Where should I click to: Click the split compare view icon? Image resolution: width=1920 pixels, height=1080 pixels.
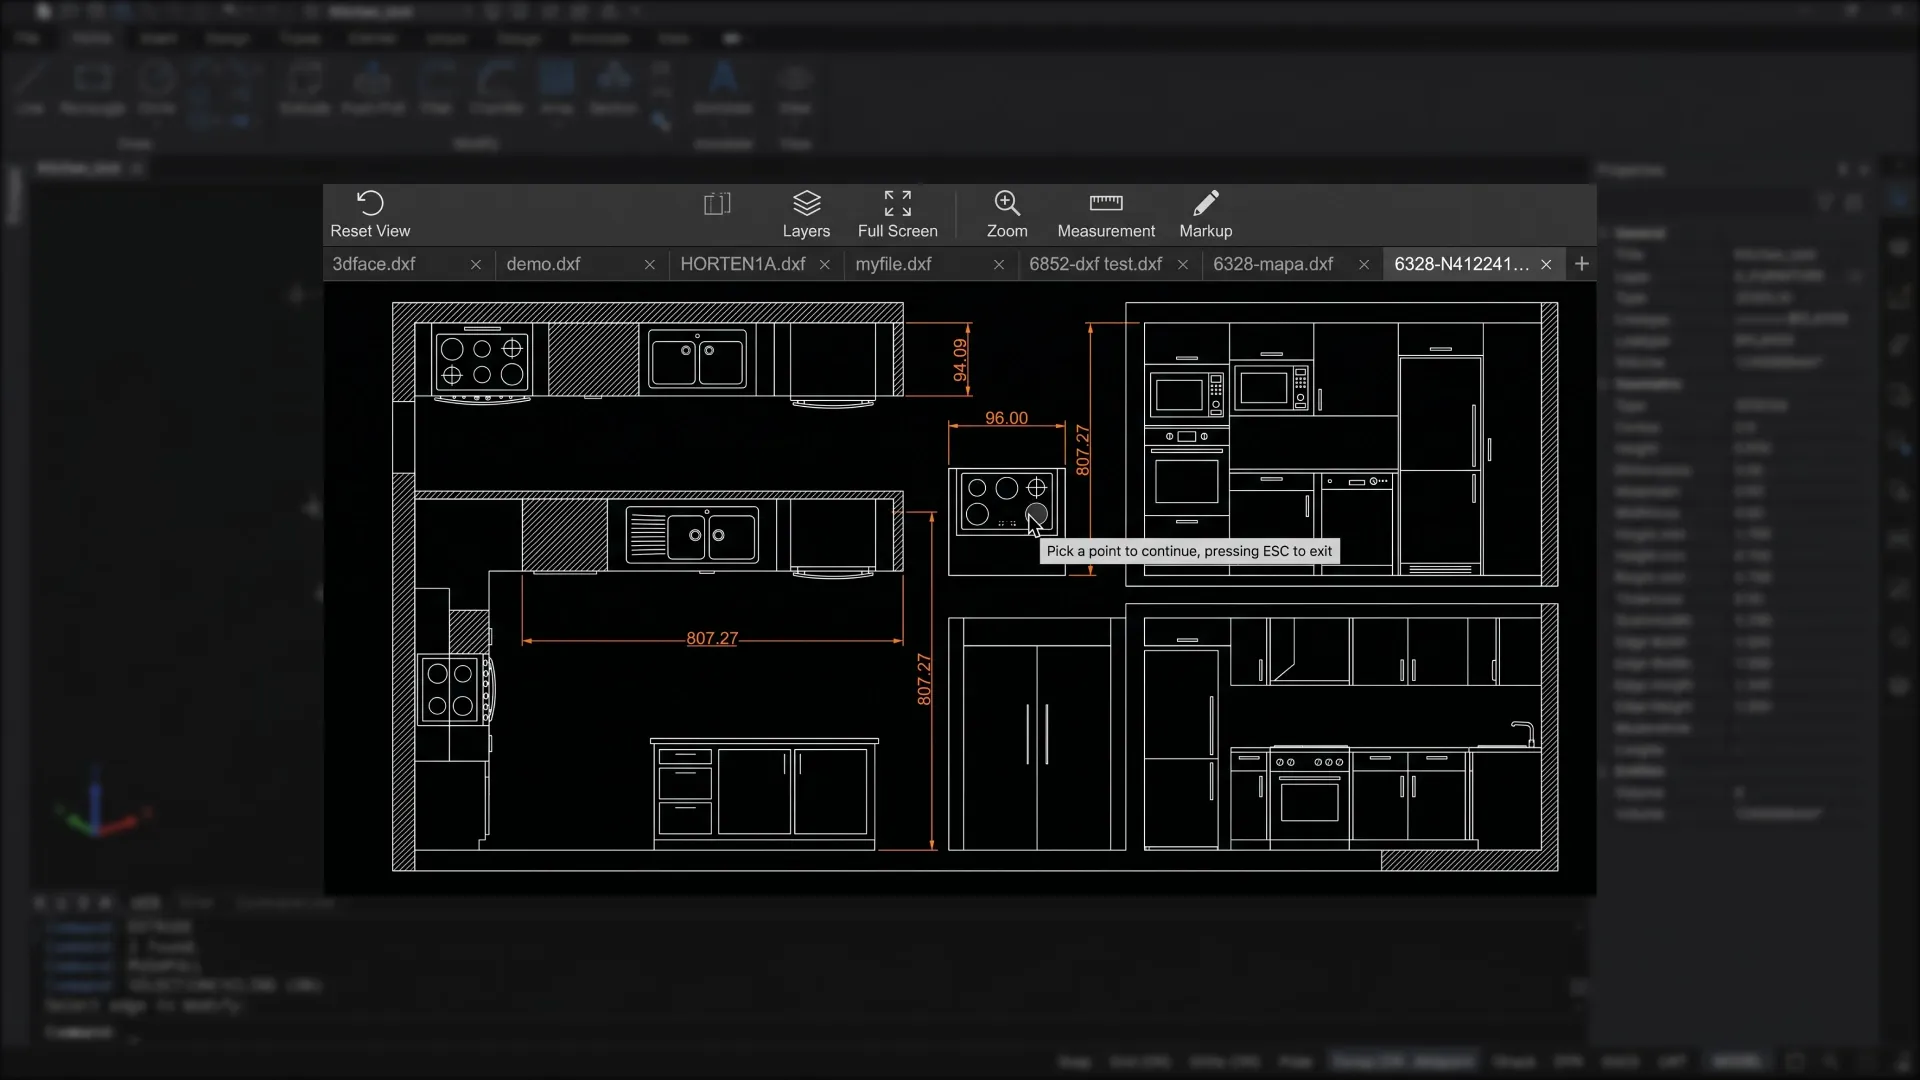717,205
